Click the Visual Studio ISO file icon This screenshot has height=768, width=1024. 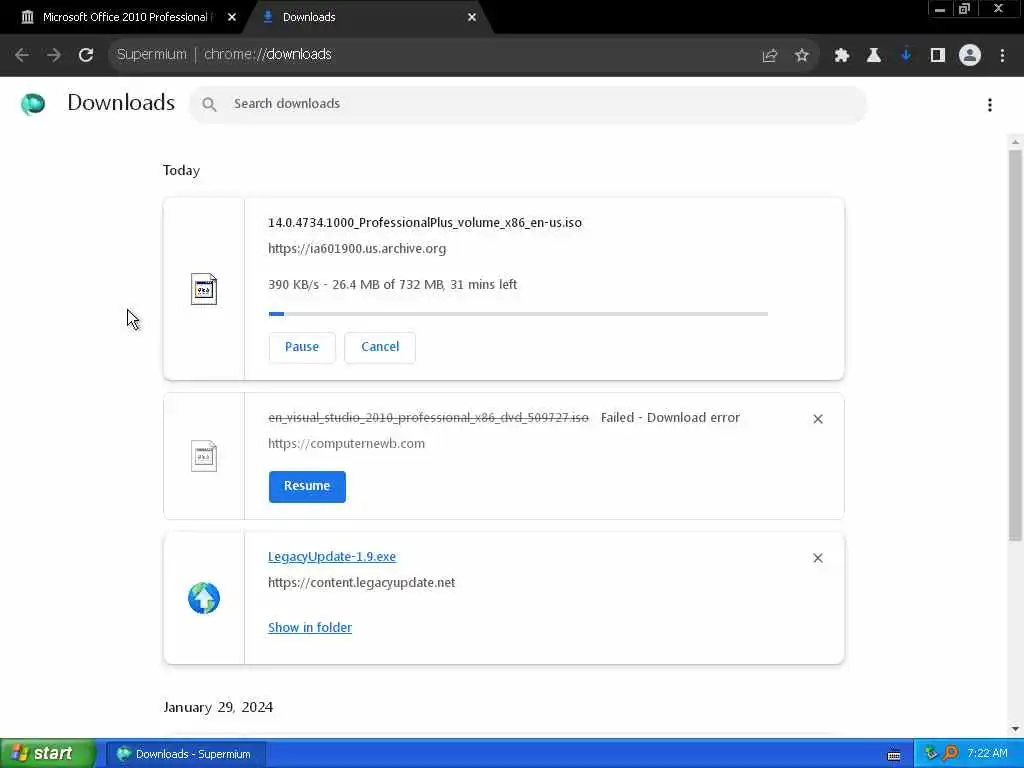click(x=204, y=456)
